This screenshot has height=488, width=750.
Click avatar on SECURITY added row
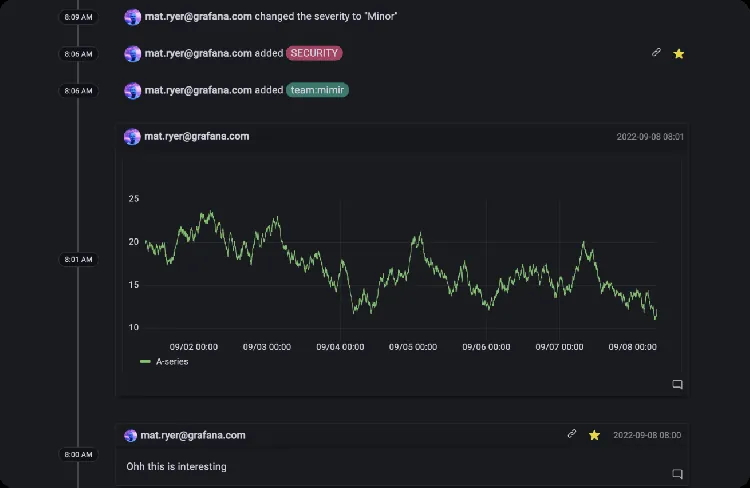tap(132, 54)
